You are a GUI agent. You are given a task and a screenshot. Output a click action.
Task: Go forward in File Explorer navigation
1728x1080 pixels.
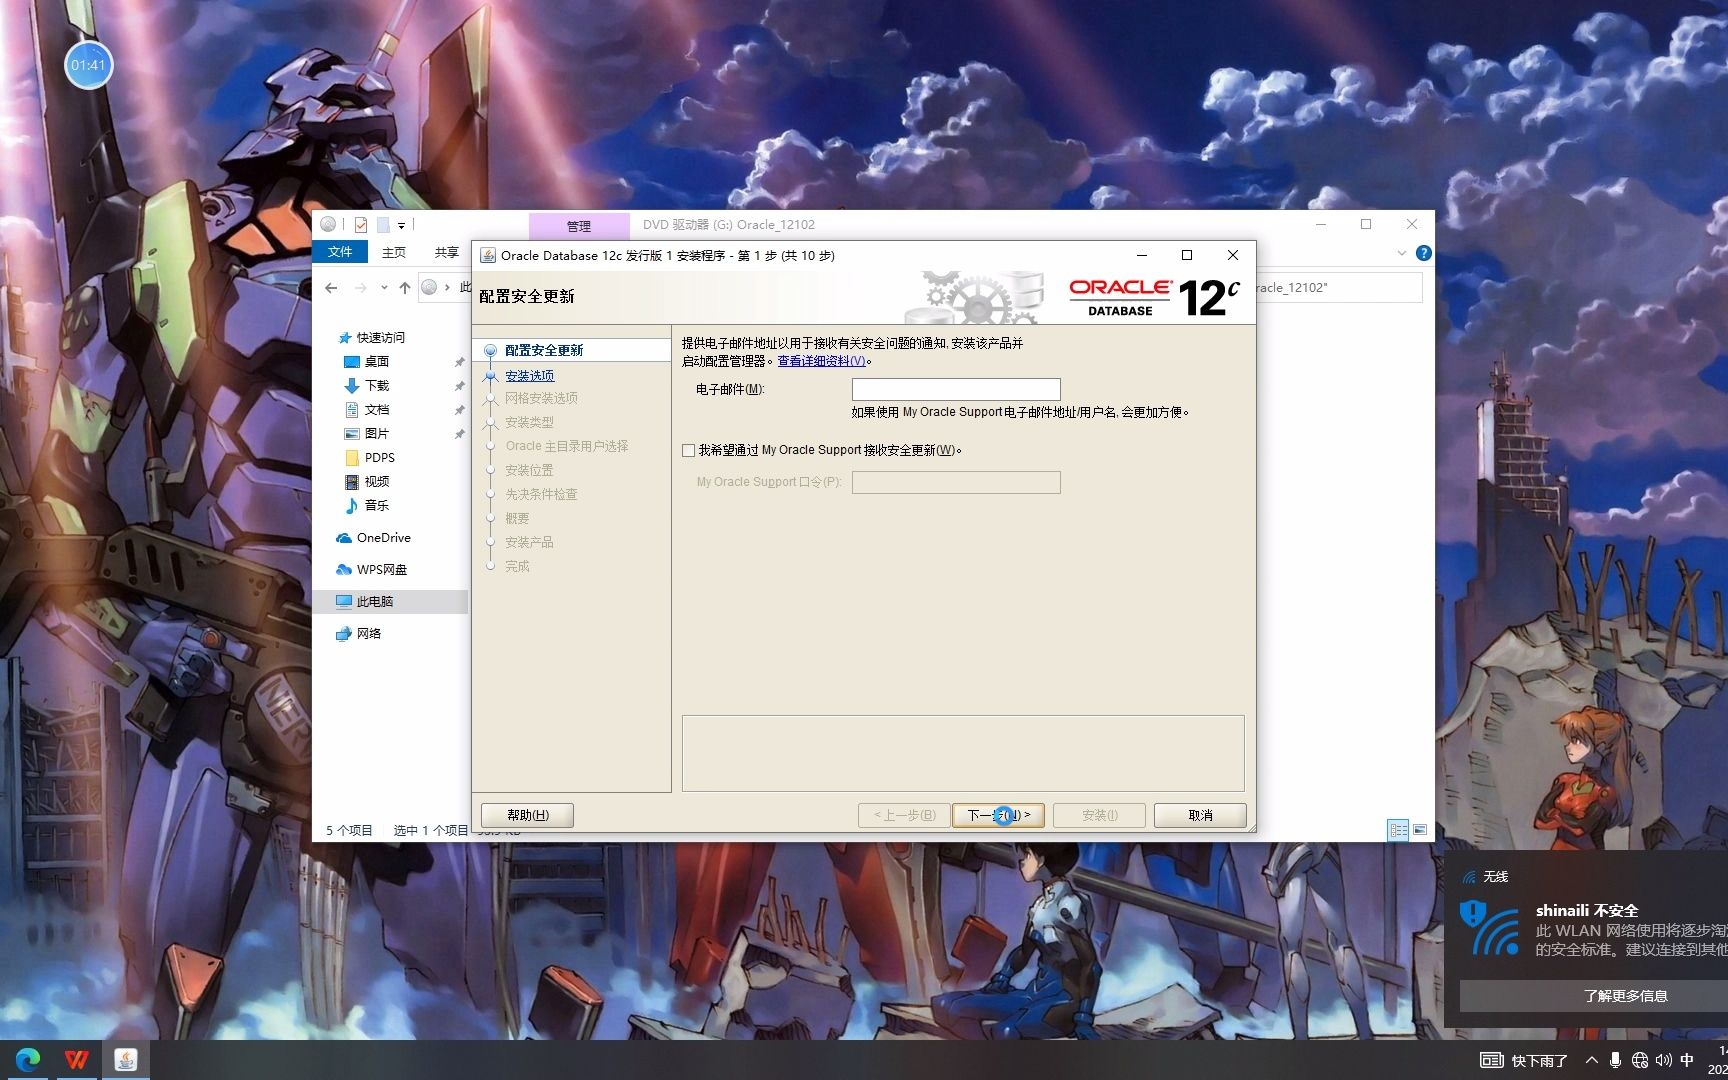coord(360,288)
